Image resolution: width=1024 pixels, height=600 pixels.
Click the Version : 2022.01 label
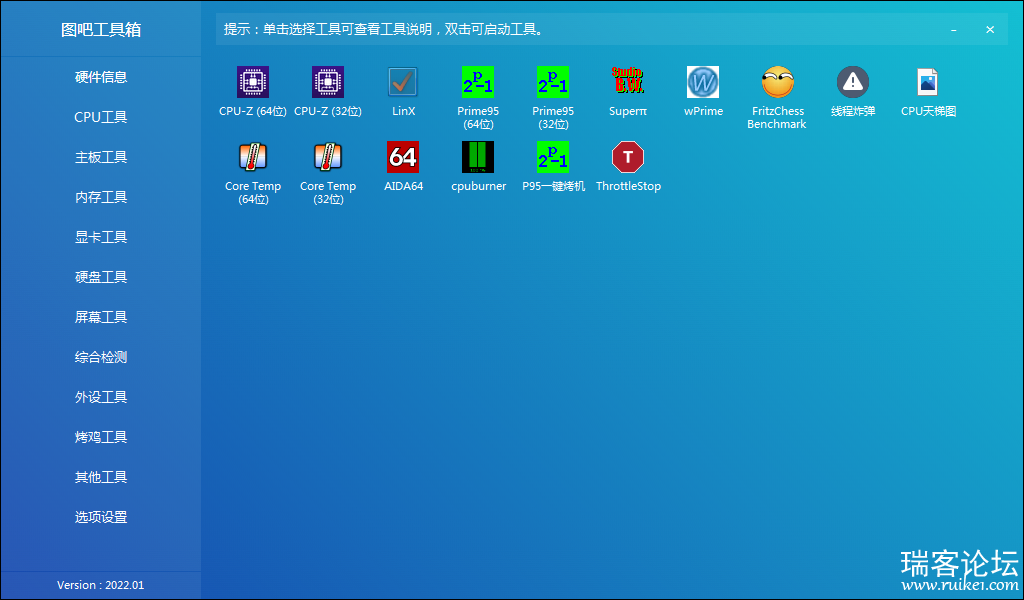pyautogui.click(x=101, y=585)
